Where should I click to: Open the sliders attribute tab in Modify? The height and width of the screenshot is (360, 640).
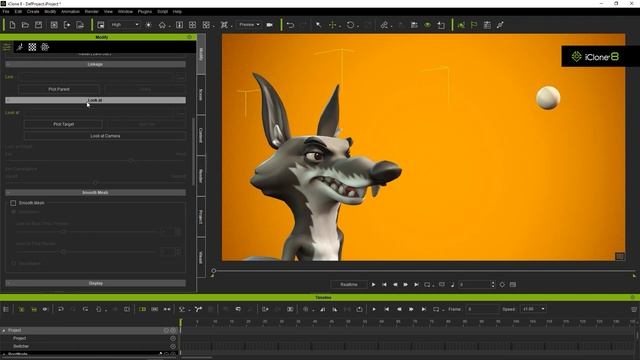tap(7, 47)
